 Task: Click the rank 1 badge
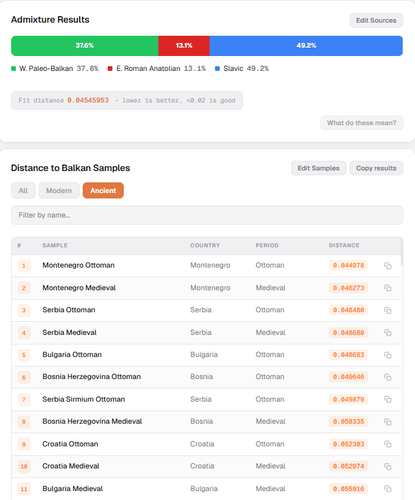(x=24, y=266)
